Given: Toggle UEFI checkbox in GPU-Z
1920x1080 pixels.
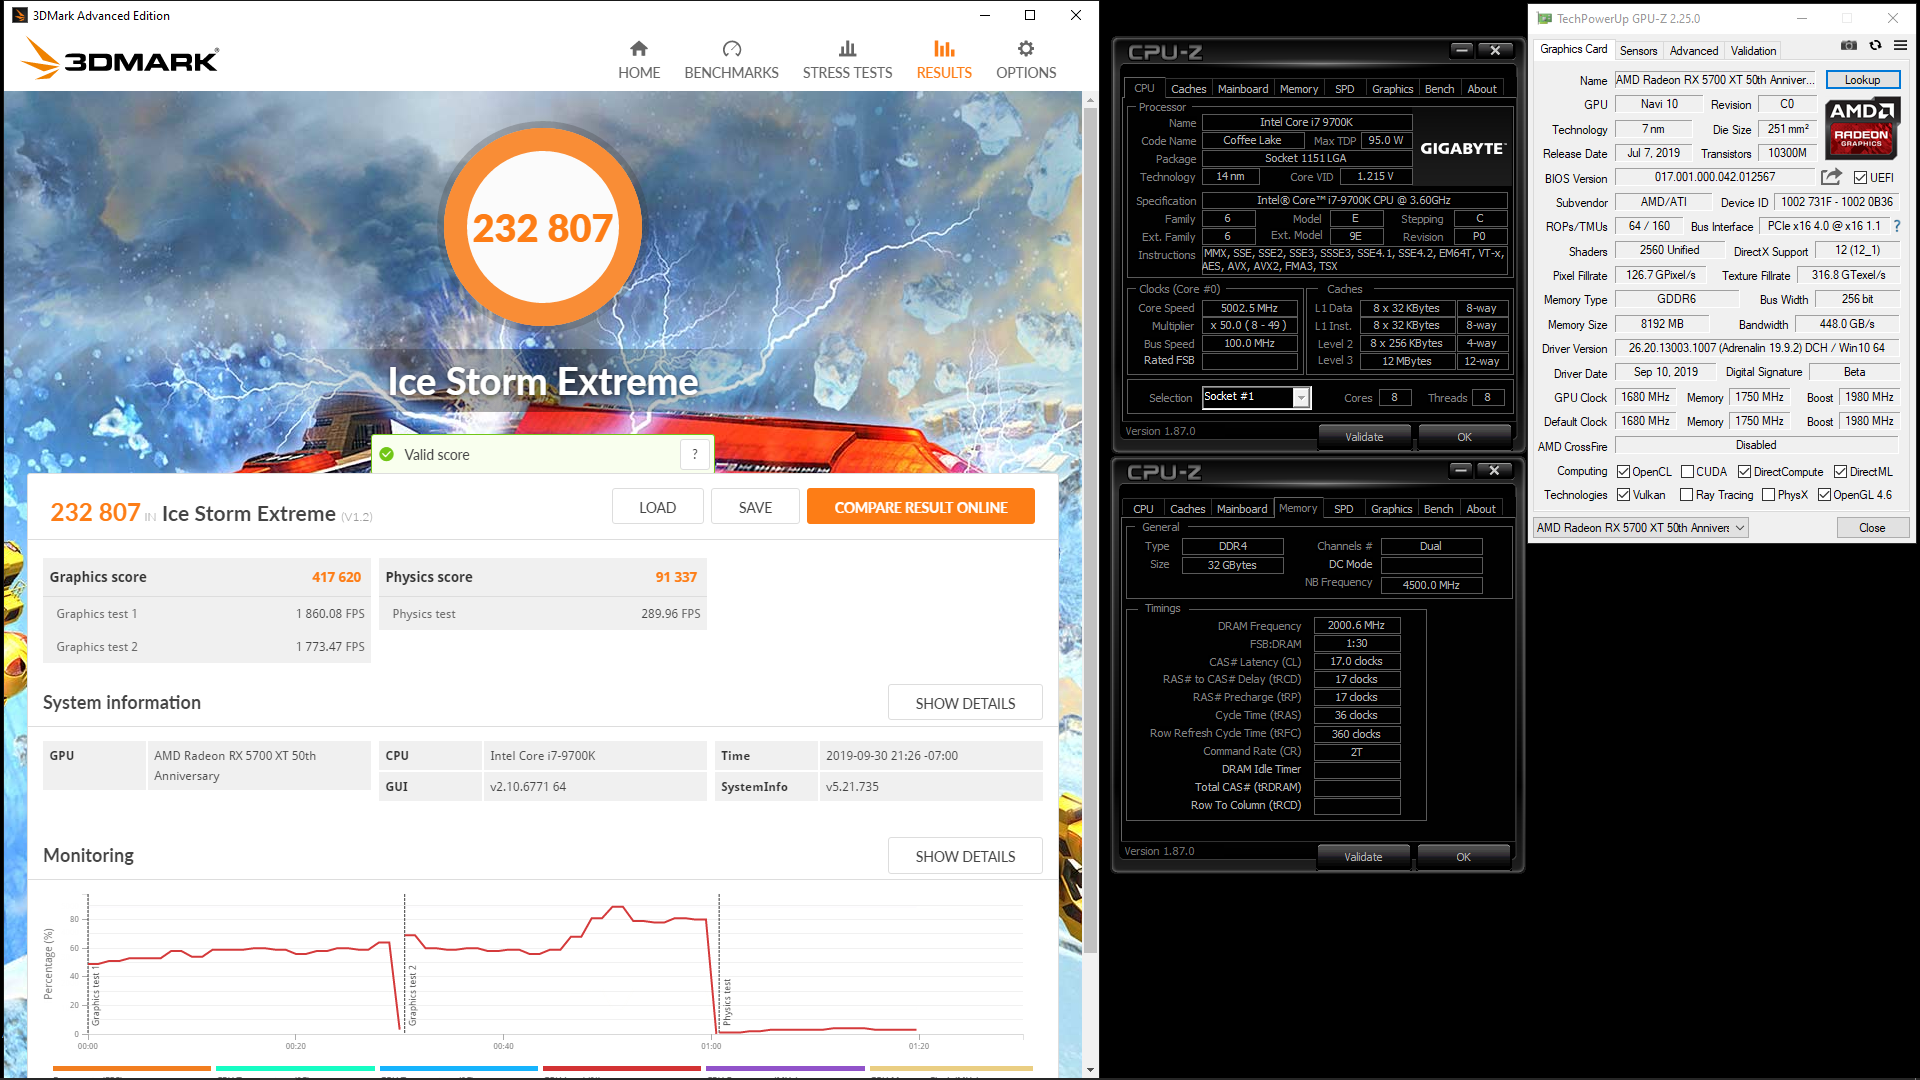Looking at the screenshot, I should pos(1860,178).
